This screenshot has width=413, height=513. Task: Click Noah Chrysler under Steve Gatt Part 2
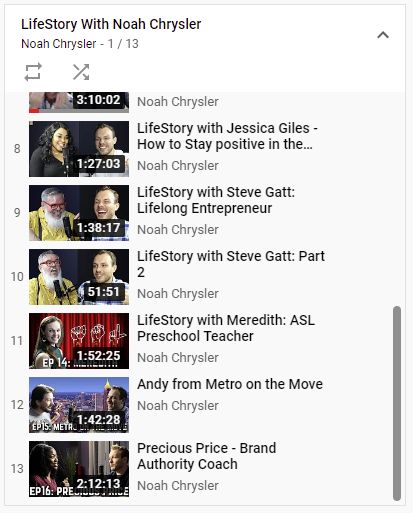pyautogui.click(x=178, y=294)
